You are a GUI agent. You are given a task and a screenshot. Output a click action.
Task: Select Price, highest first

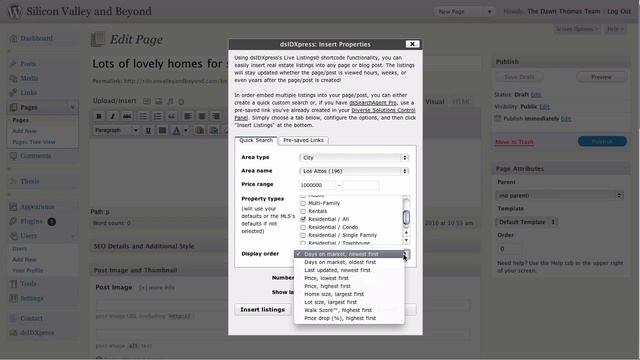coord(349,286)
